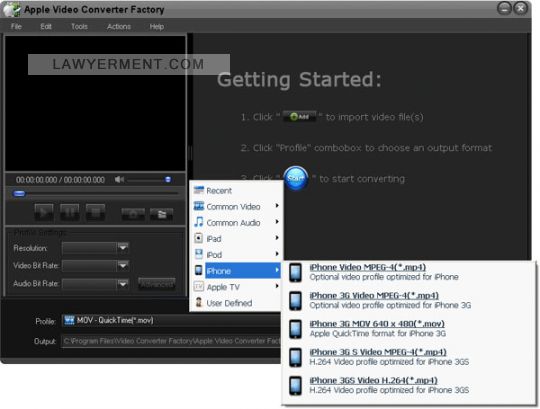Open the Resolution dropdown
Viewport: 540px width, 409px height.
coord(123,248)
